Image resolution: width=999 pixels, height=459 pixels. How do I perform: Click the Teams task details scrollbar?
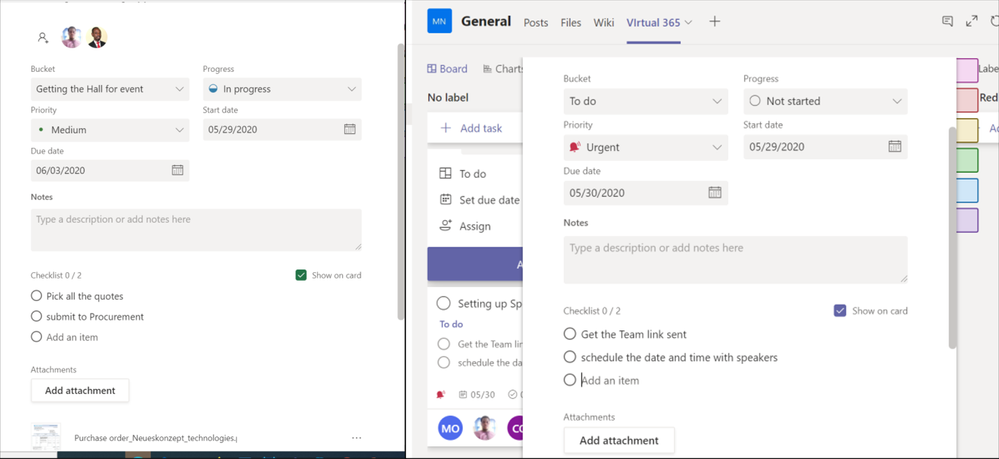click(952, 237)
